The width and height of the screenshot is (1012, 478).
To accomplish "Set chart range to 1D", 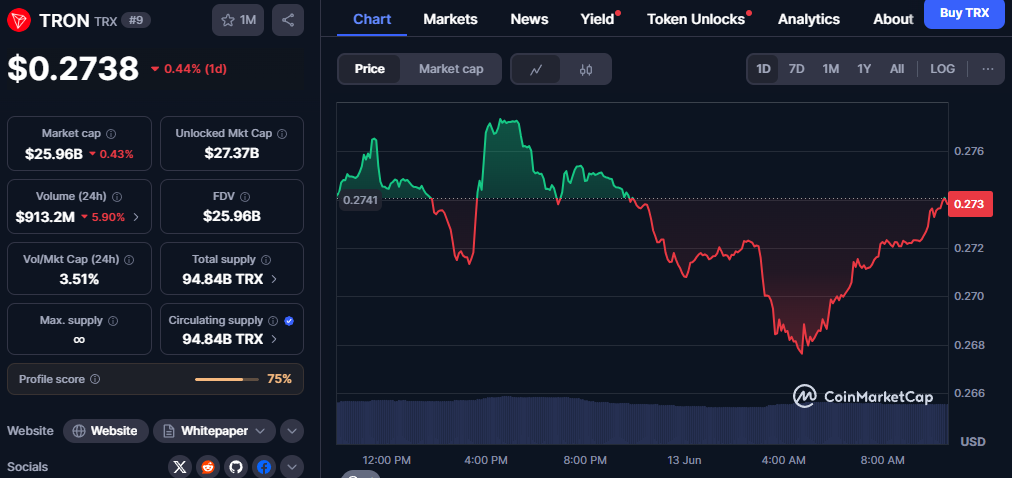I will (x=764, y=69).
